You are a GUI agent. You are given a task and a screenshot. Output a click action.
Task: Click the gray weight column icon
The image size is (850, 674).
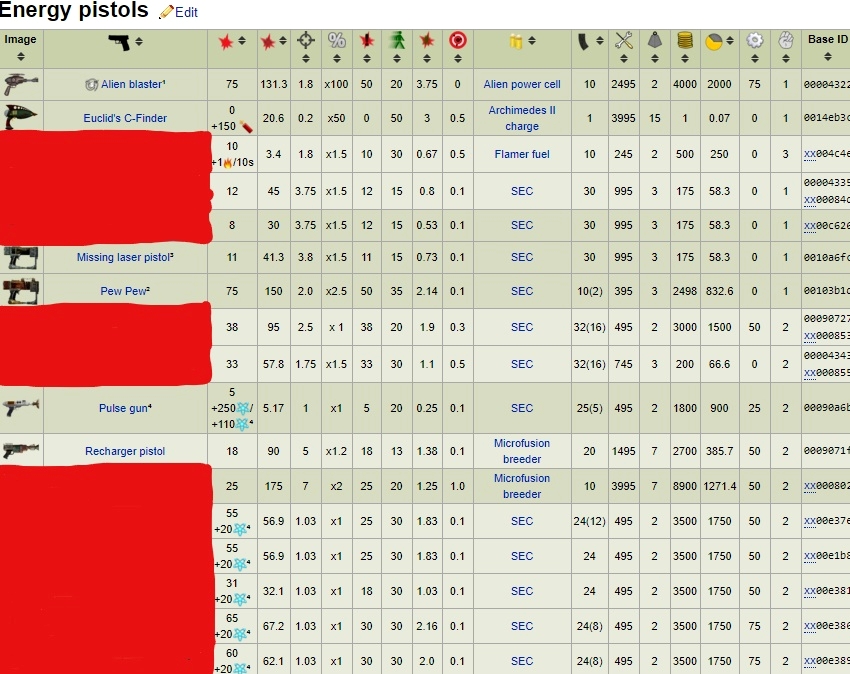tap(654, 41)
